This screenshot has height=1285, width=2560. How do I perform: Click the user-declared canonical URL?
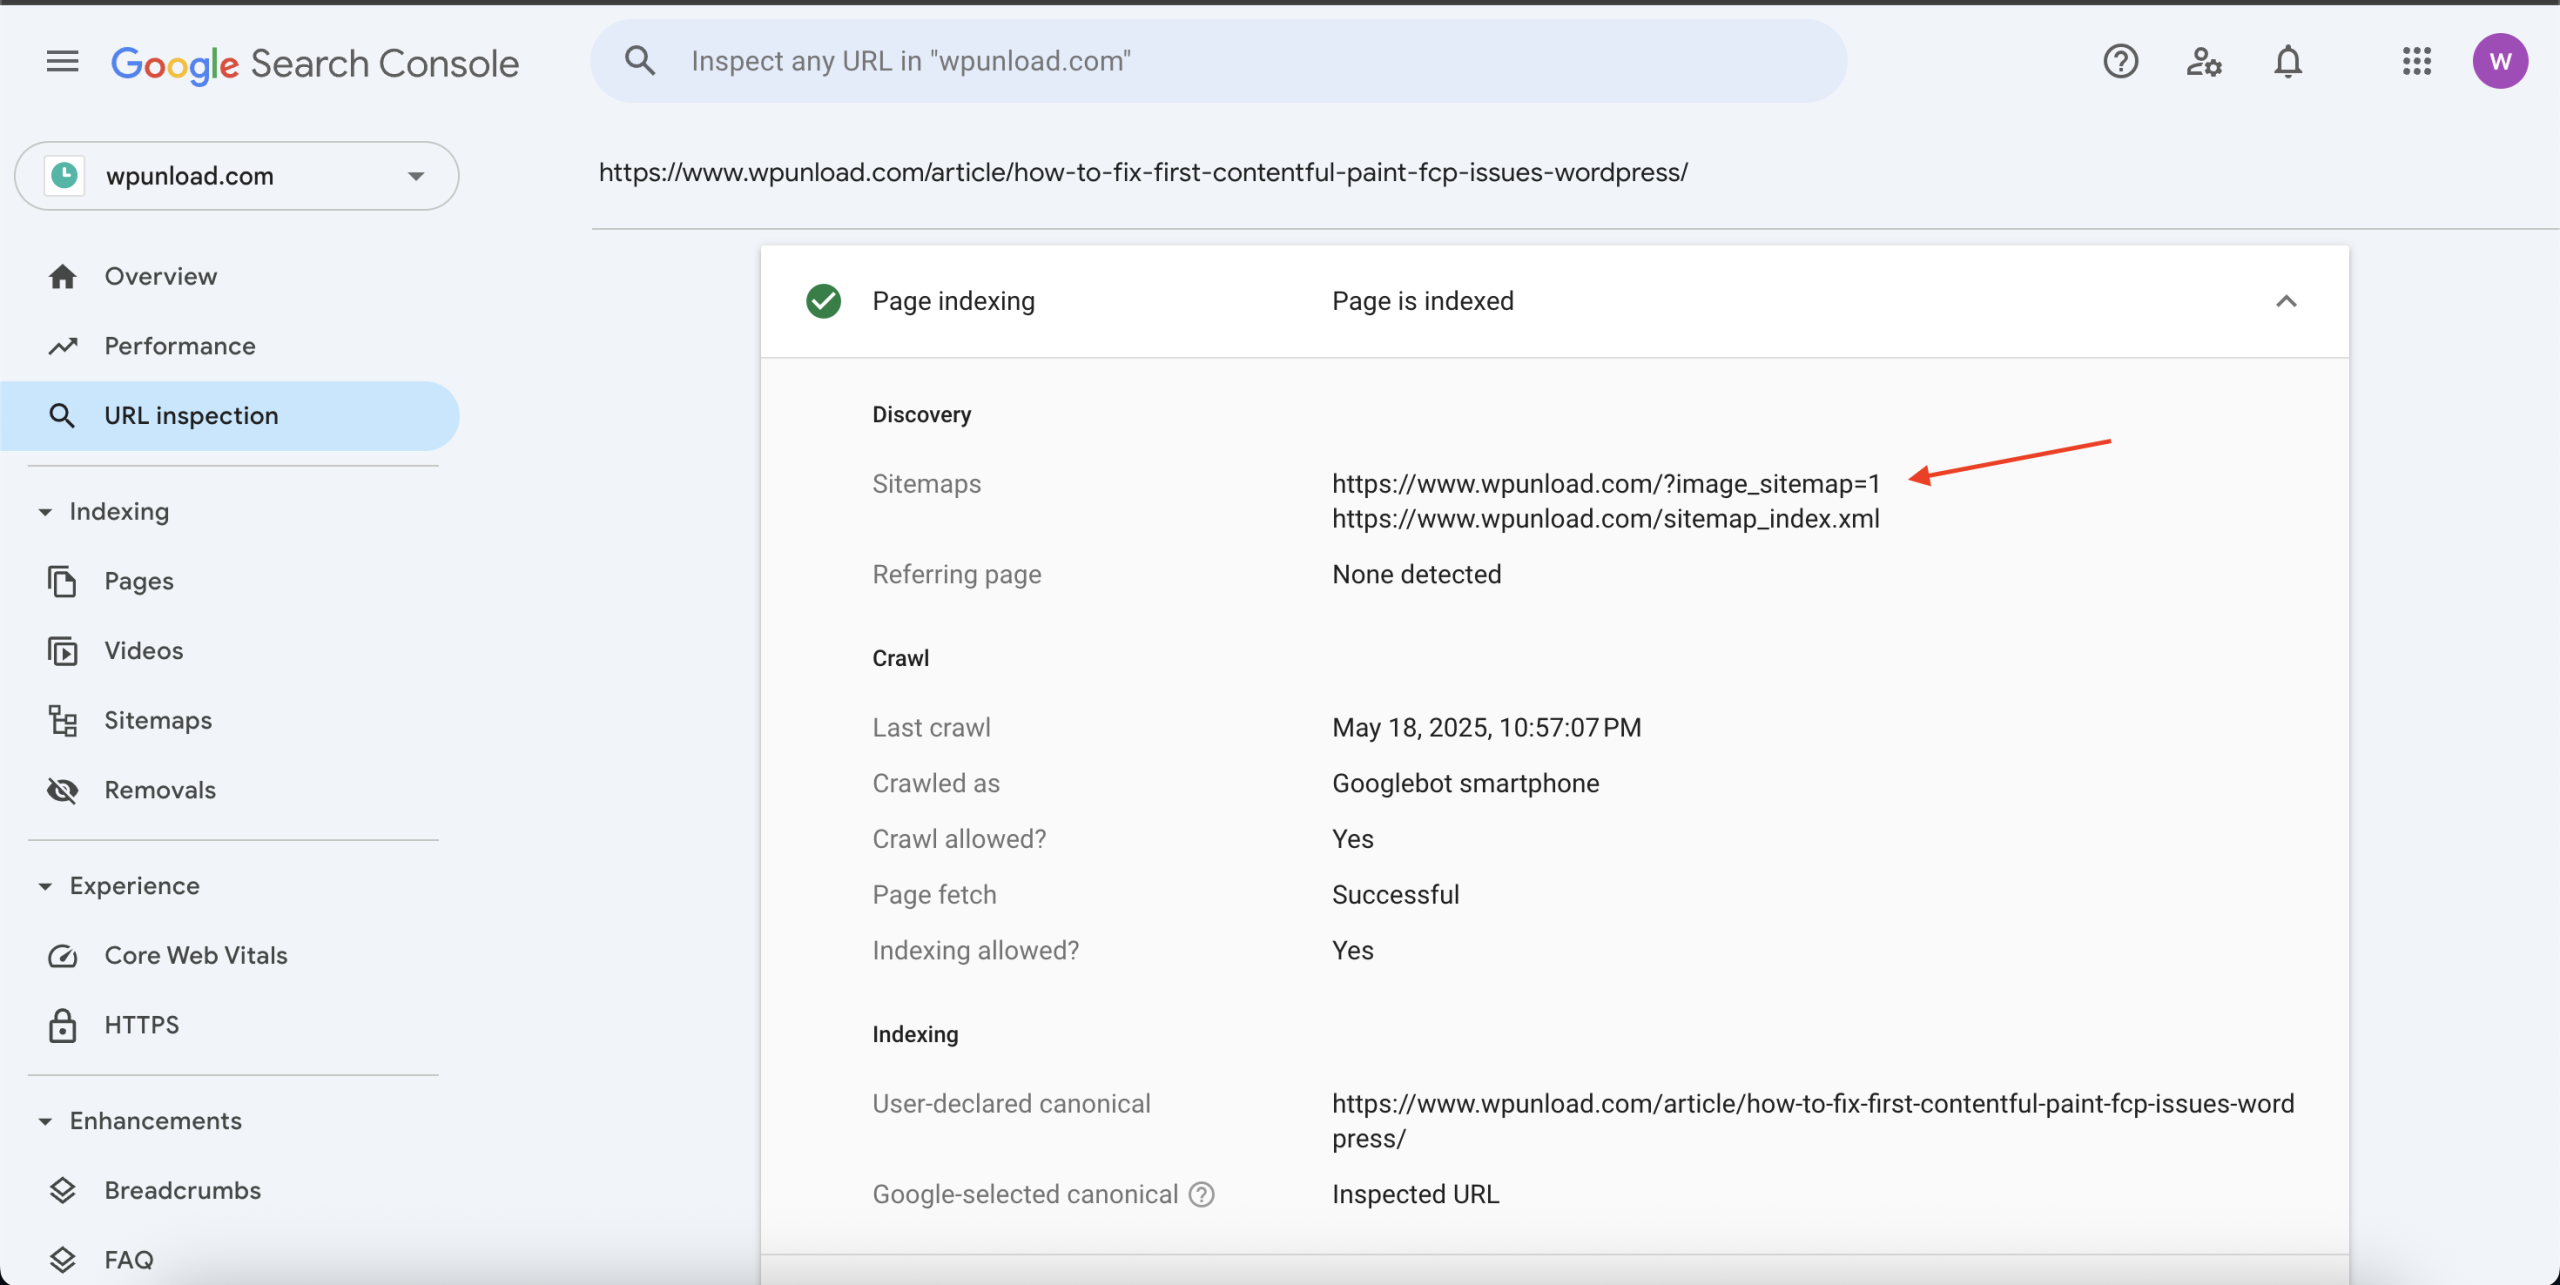point(1813,1121)
